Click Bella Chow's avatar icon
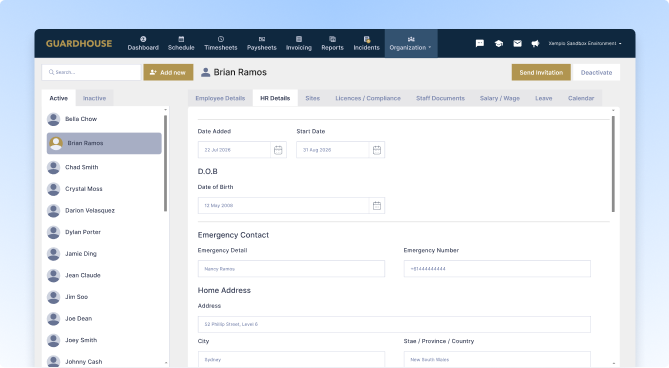The image size is (669, 368). click(53, 119)
